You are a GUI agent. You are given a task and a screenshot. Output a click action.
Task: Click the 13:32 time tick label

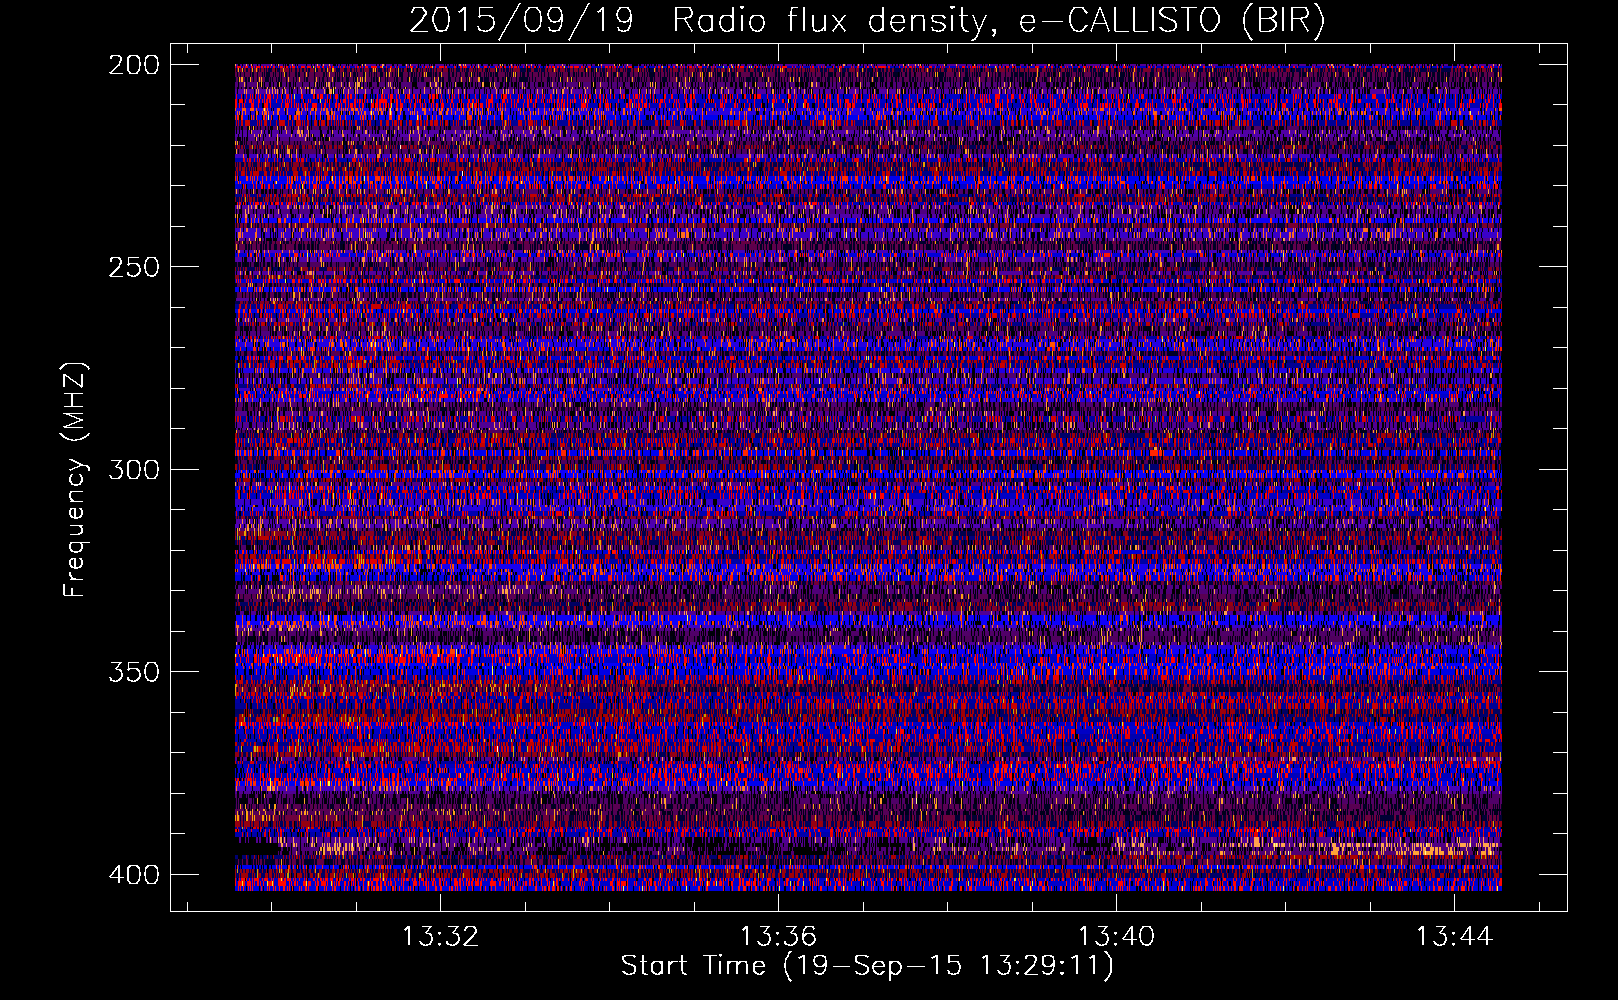(441, 937)
